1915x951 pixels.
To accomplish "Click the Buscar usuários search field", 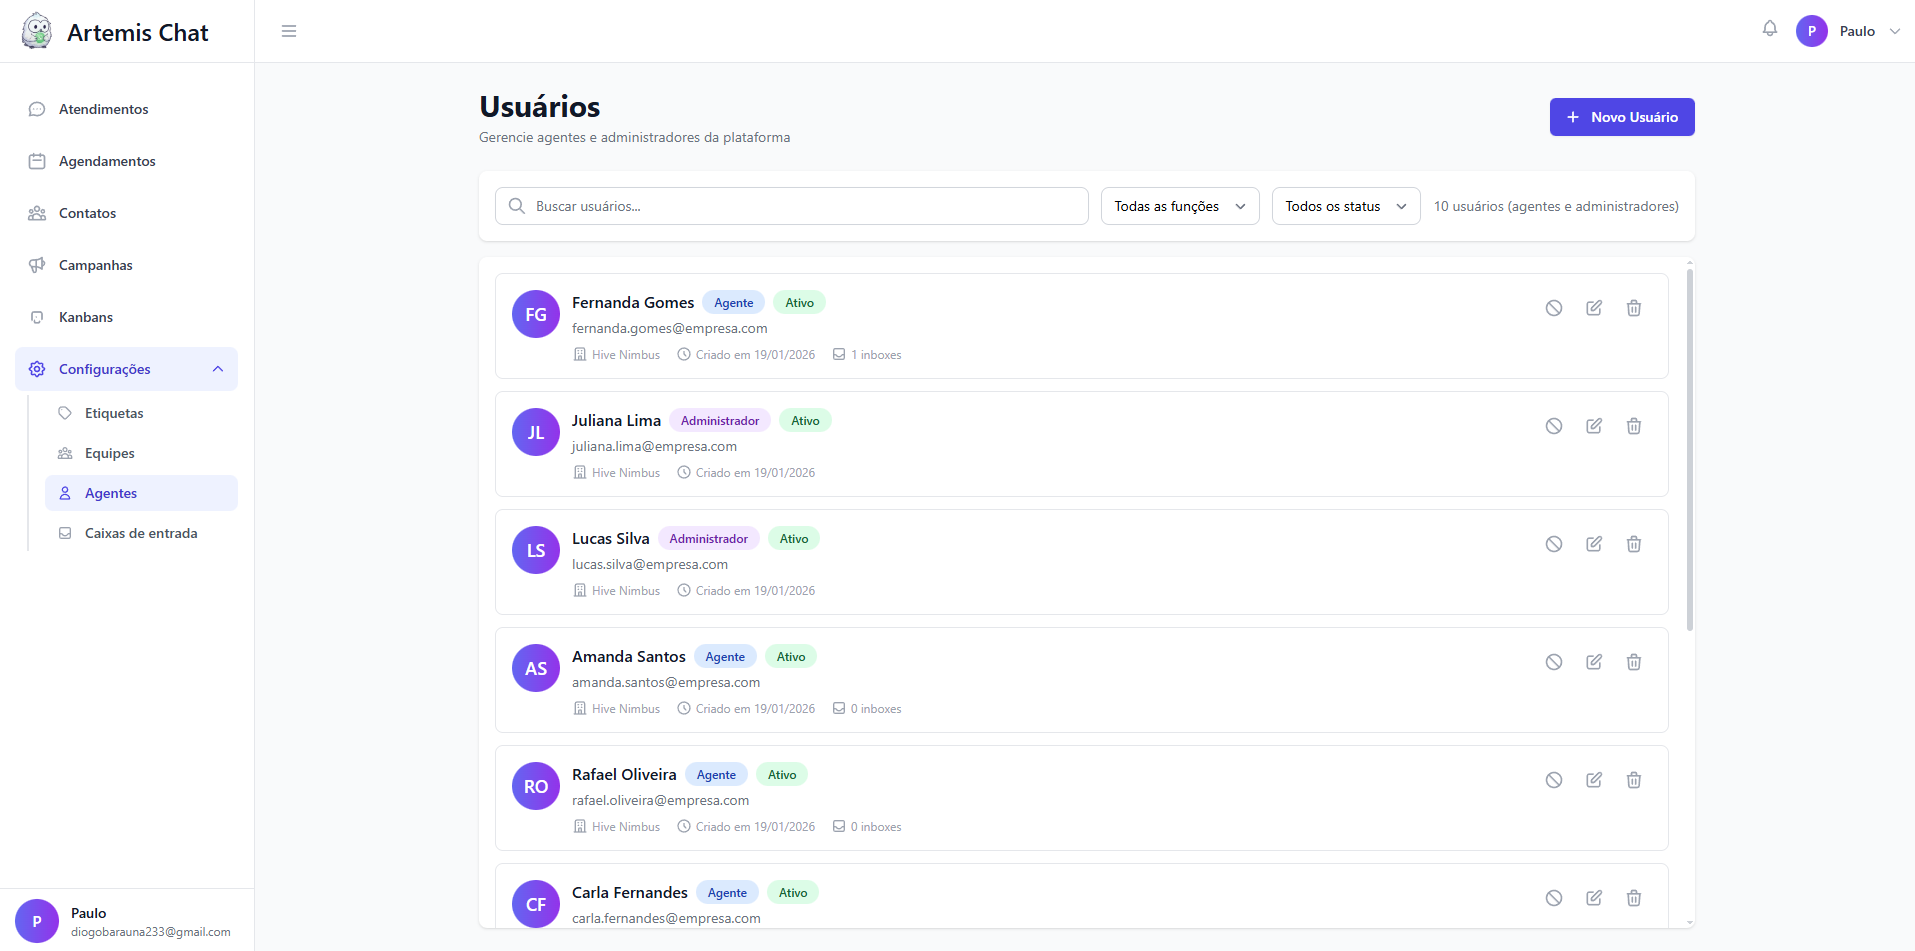I will click(x=791, y=206).
